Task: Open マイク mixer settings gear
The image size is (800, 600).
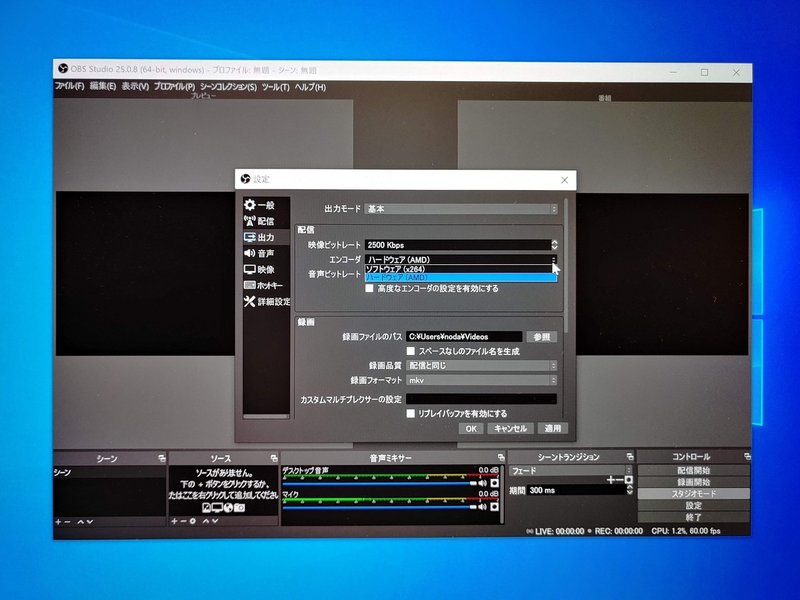Action: click(x=494, y=507)
